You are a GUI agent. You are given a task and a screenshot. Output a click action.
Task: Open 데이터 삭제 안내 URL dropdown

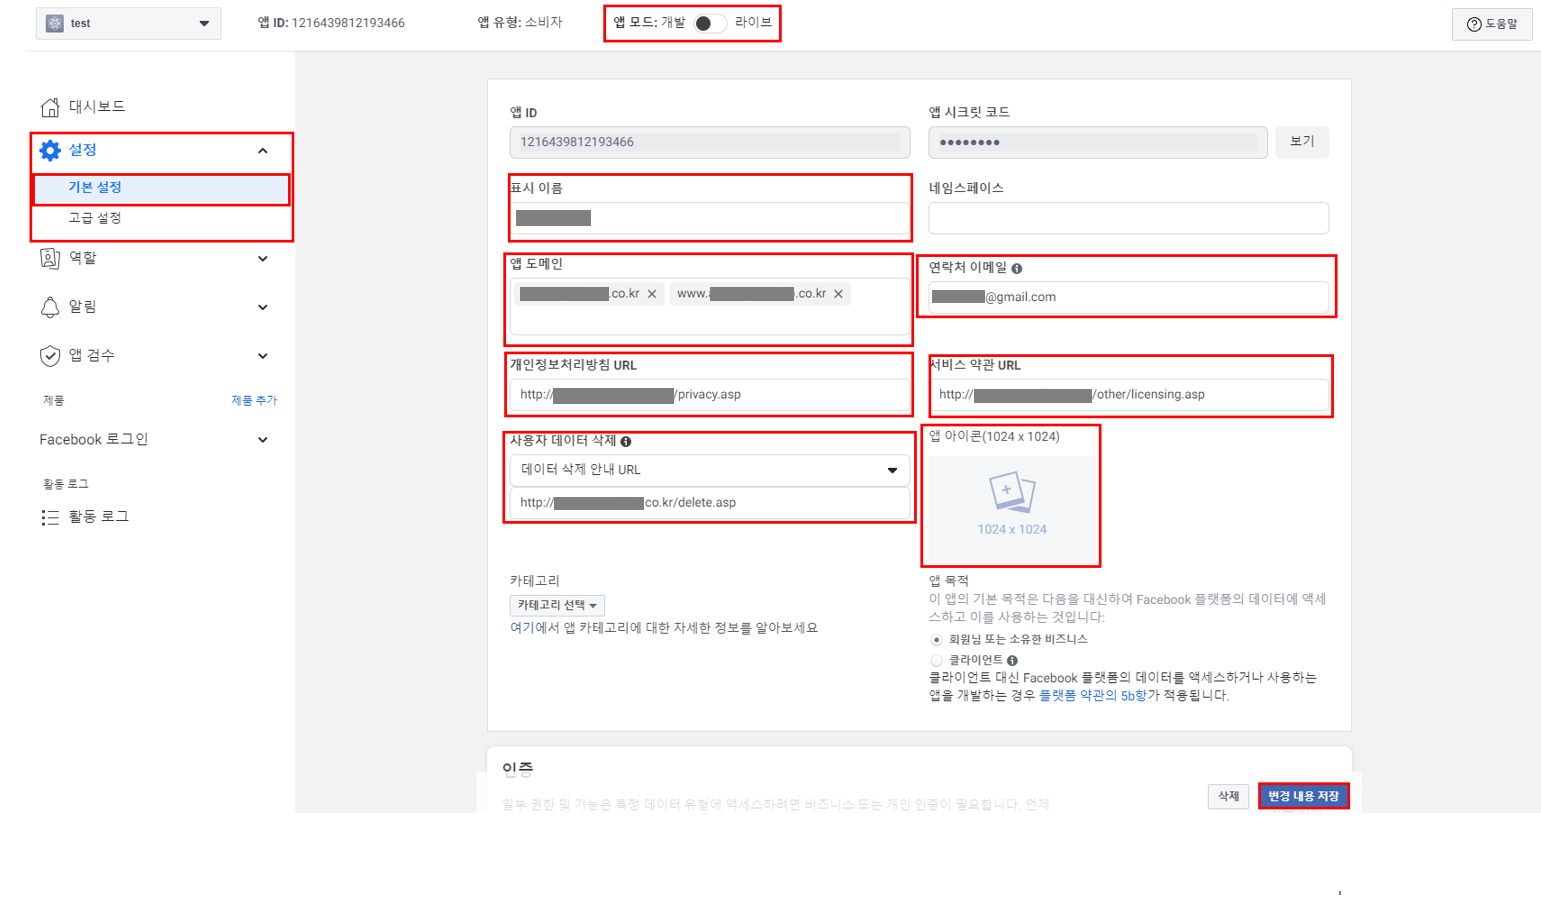709,470
